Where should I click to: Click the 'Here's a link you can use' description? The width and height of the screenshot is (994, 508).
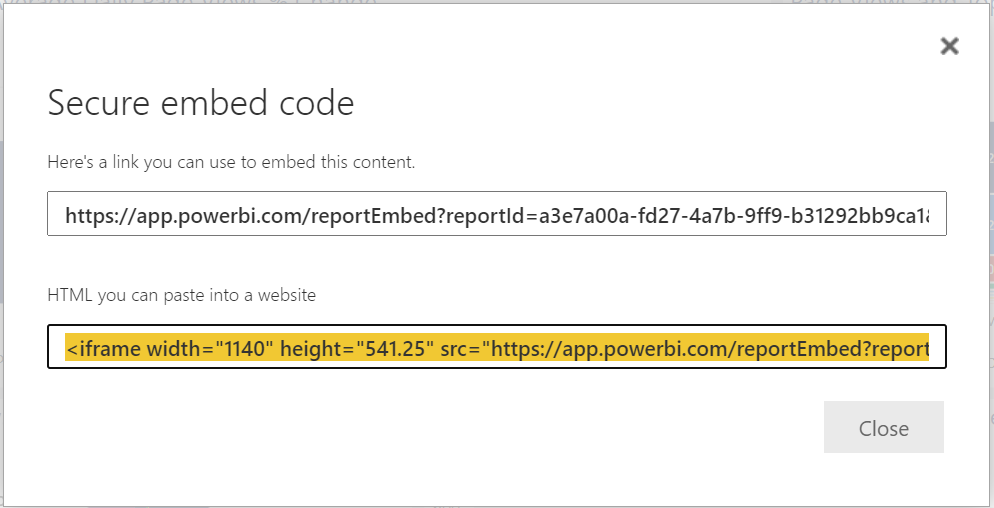231,161
